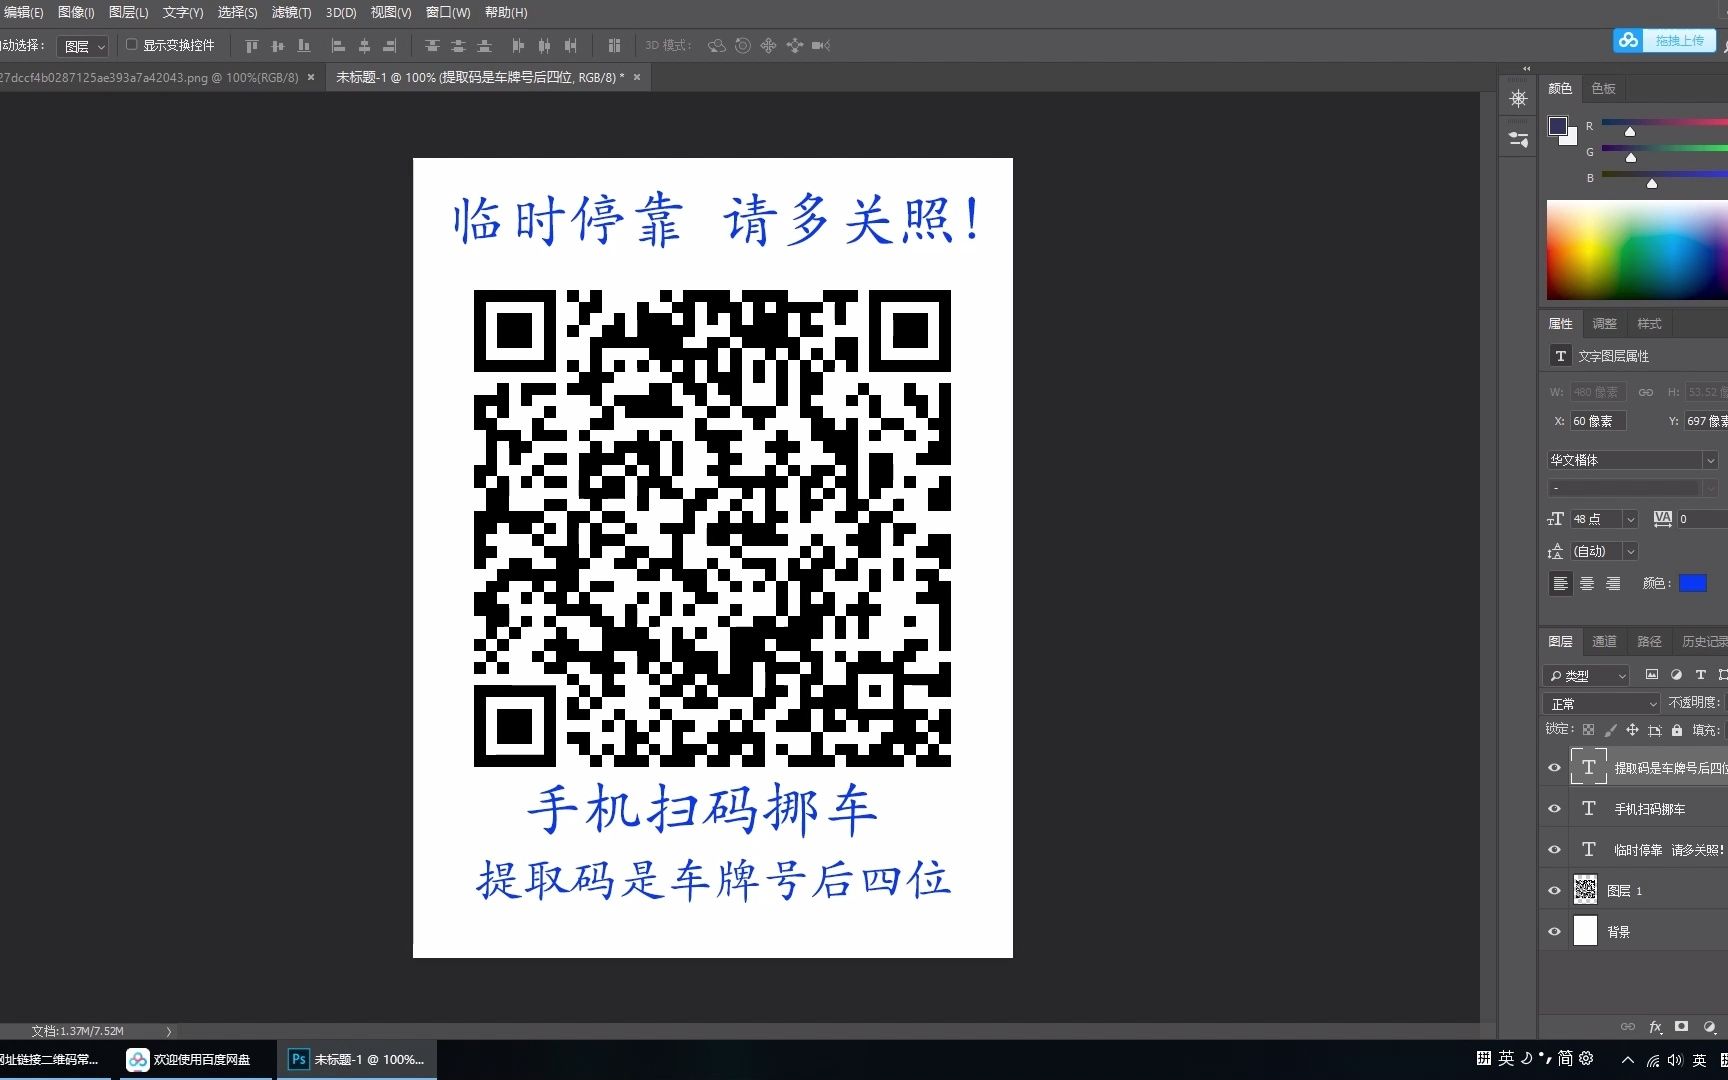The width and height of the screenshot is (1728, 1080).
Task: Open the 窗口(W) menu
Action: [x=448, y=12]
